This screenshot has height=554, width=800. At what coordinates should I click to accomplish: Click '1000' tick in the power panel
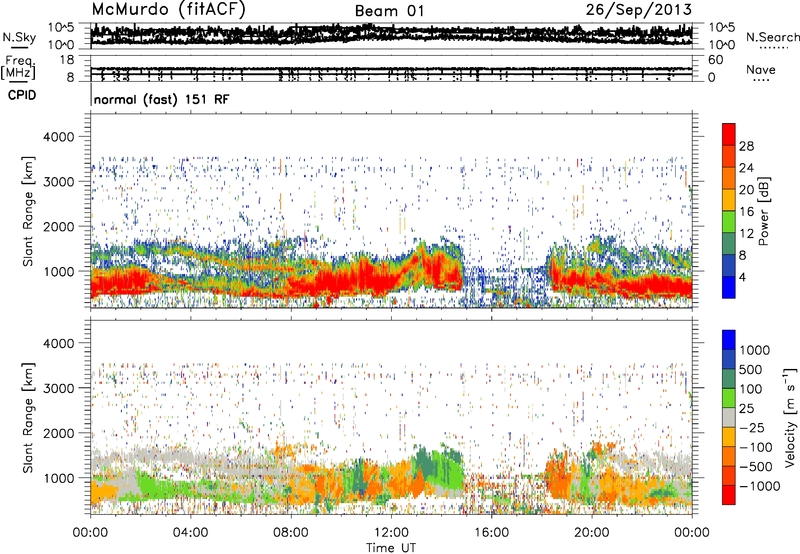point(59,271)
